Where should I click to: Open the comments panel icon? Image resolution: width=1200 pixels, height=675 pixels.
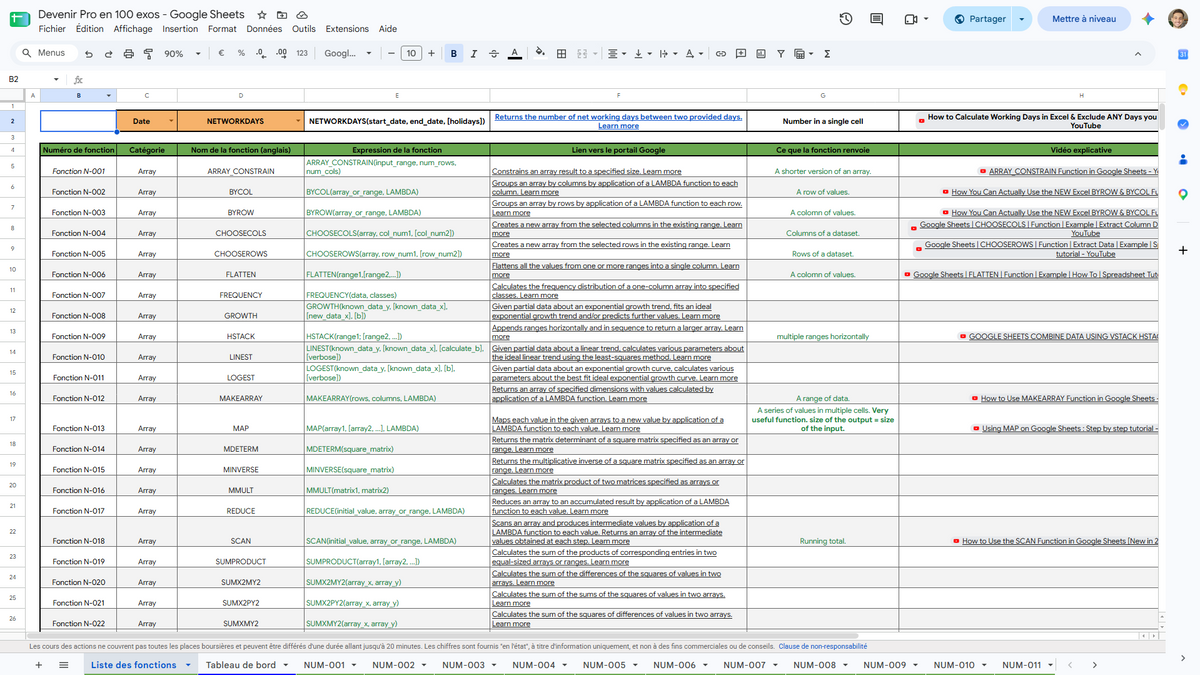(877, 19)
